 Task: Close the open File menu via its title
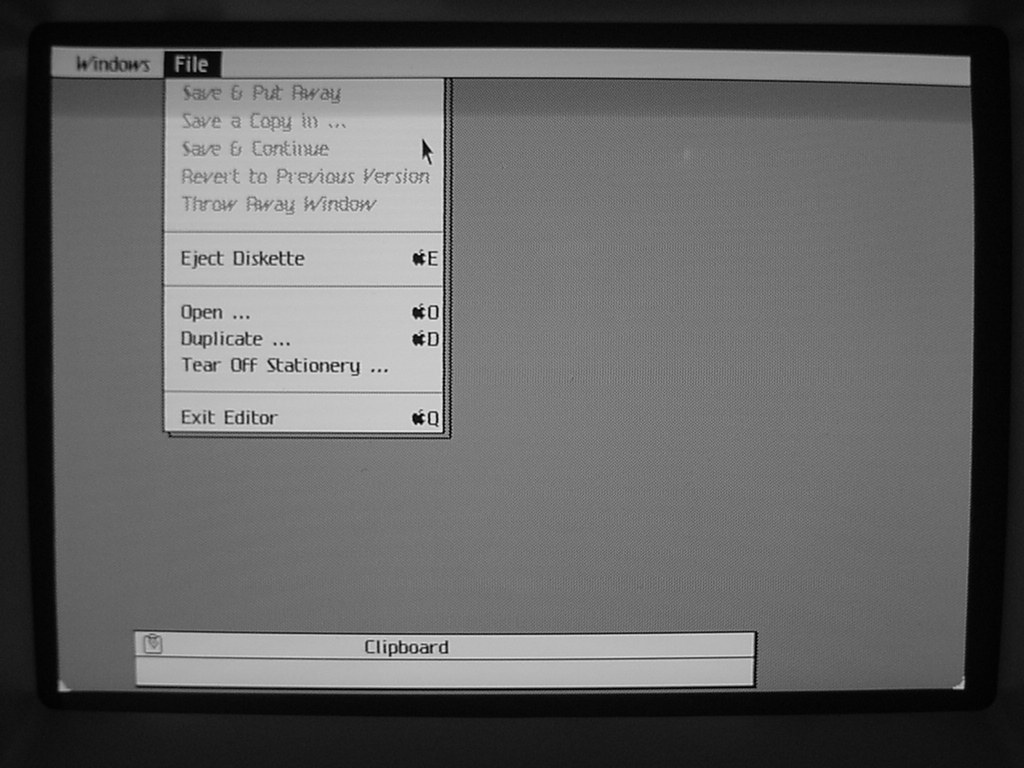191,65
